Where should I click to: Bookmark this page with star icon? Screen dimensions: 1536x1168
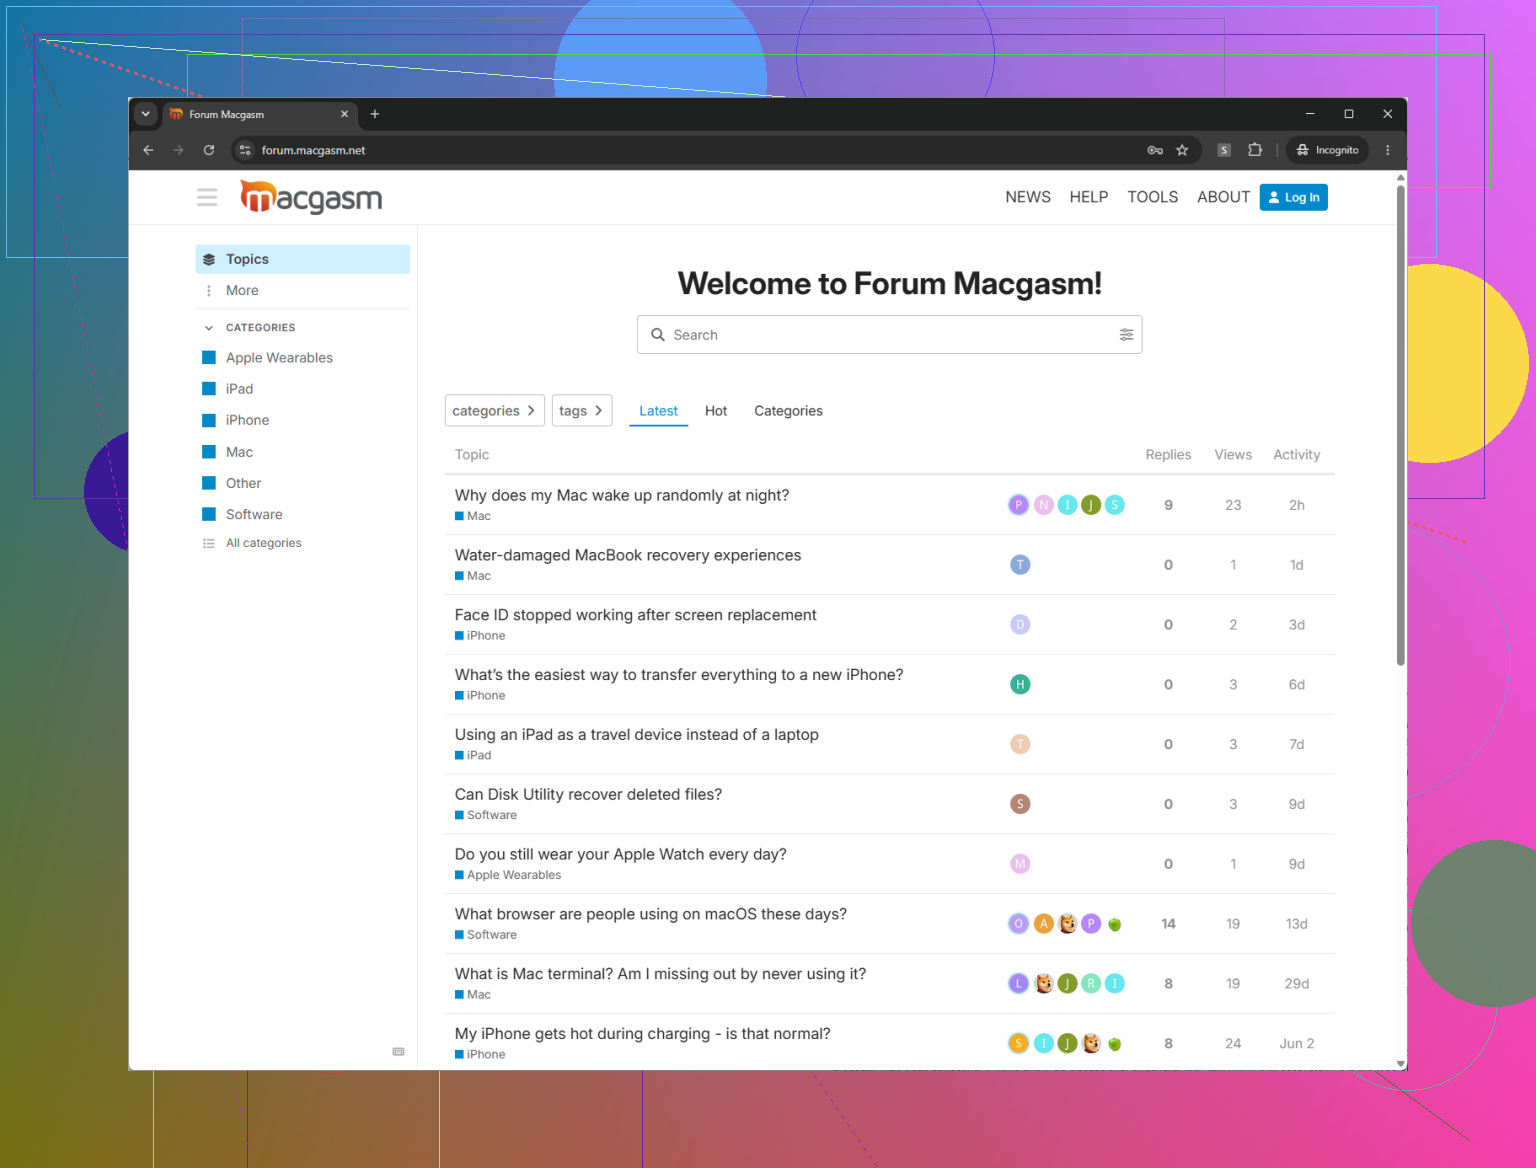pyautogui.click(x=1182, y=150)
